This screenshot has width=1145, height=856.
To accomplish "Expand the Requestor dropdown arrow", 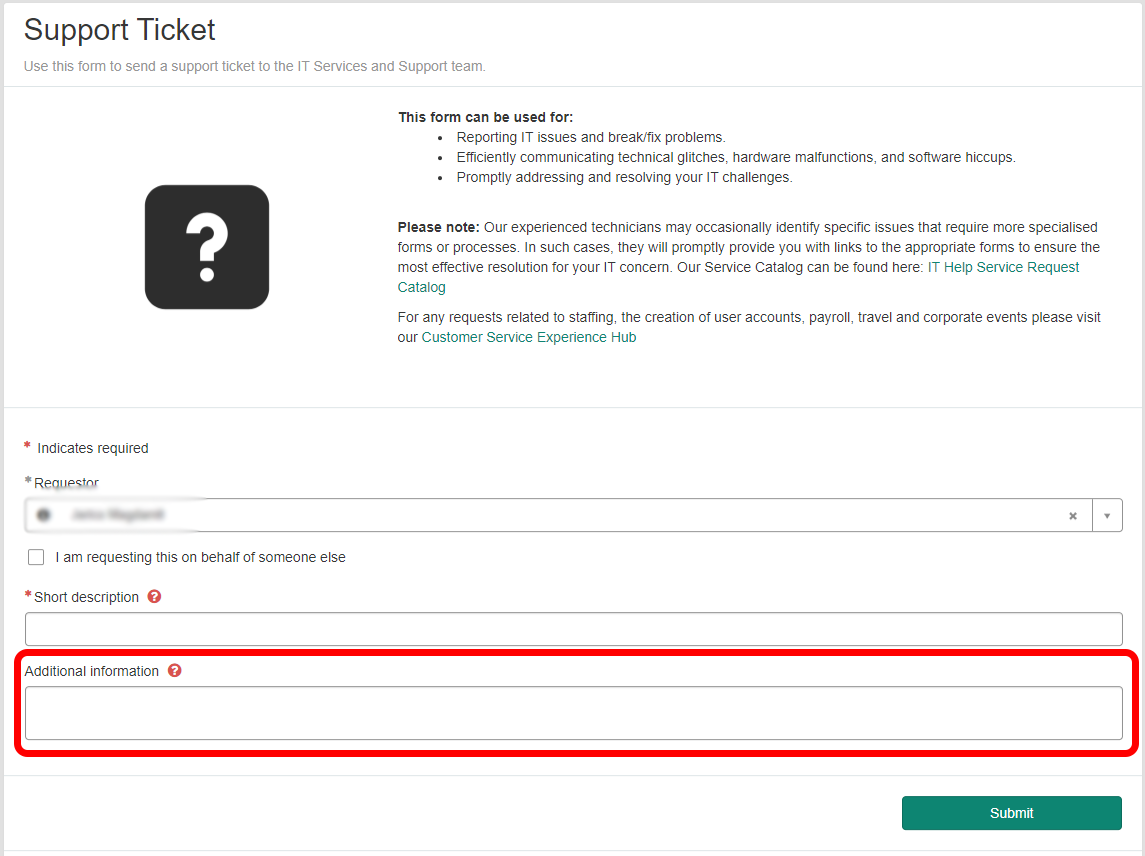I will [1107, 516].
